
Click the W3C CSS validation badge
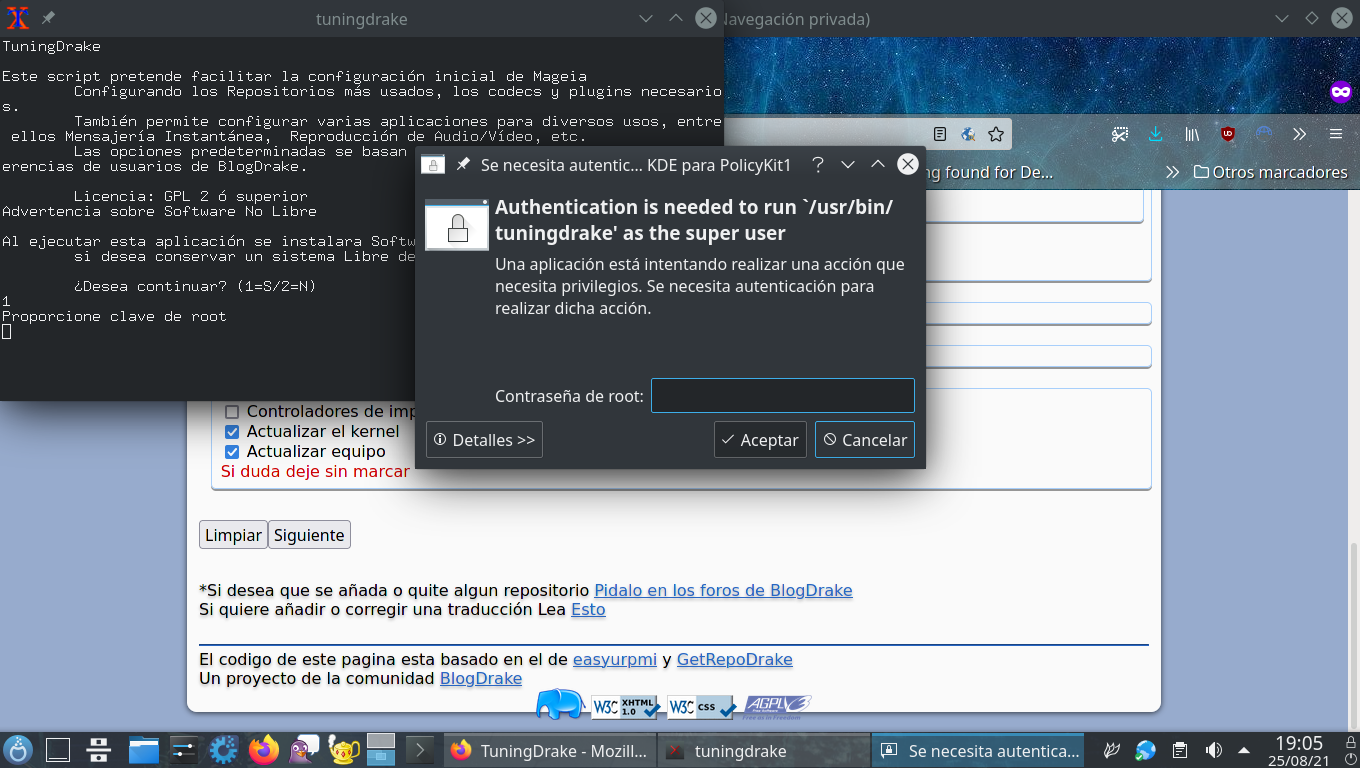(x=701, y=707)
